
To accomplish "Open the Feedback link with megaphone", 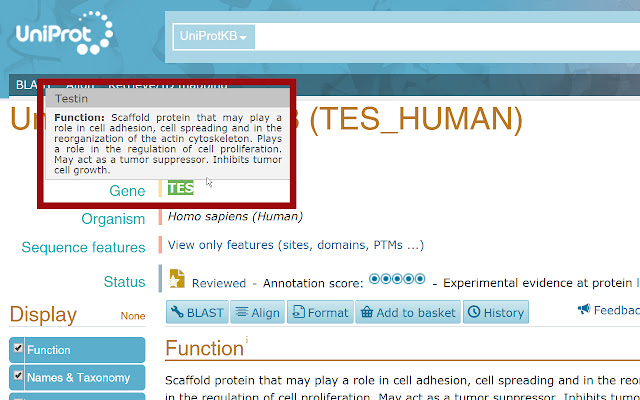I will point(609,310).
